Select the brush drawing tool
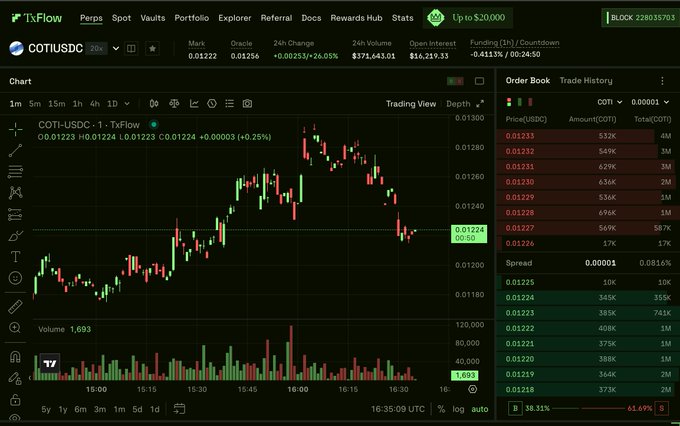 tap(15, 236)
